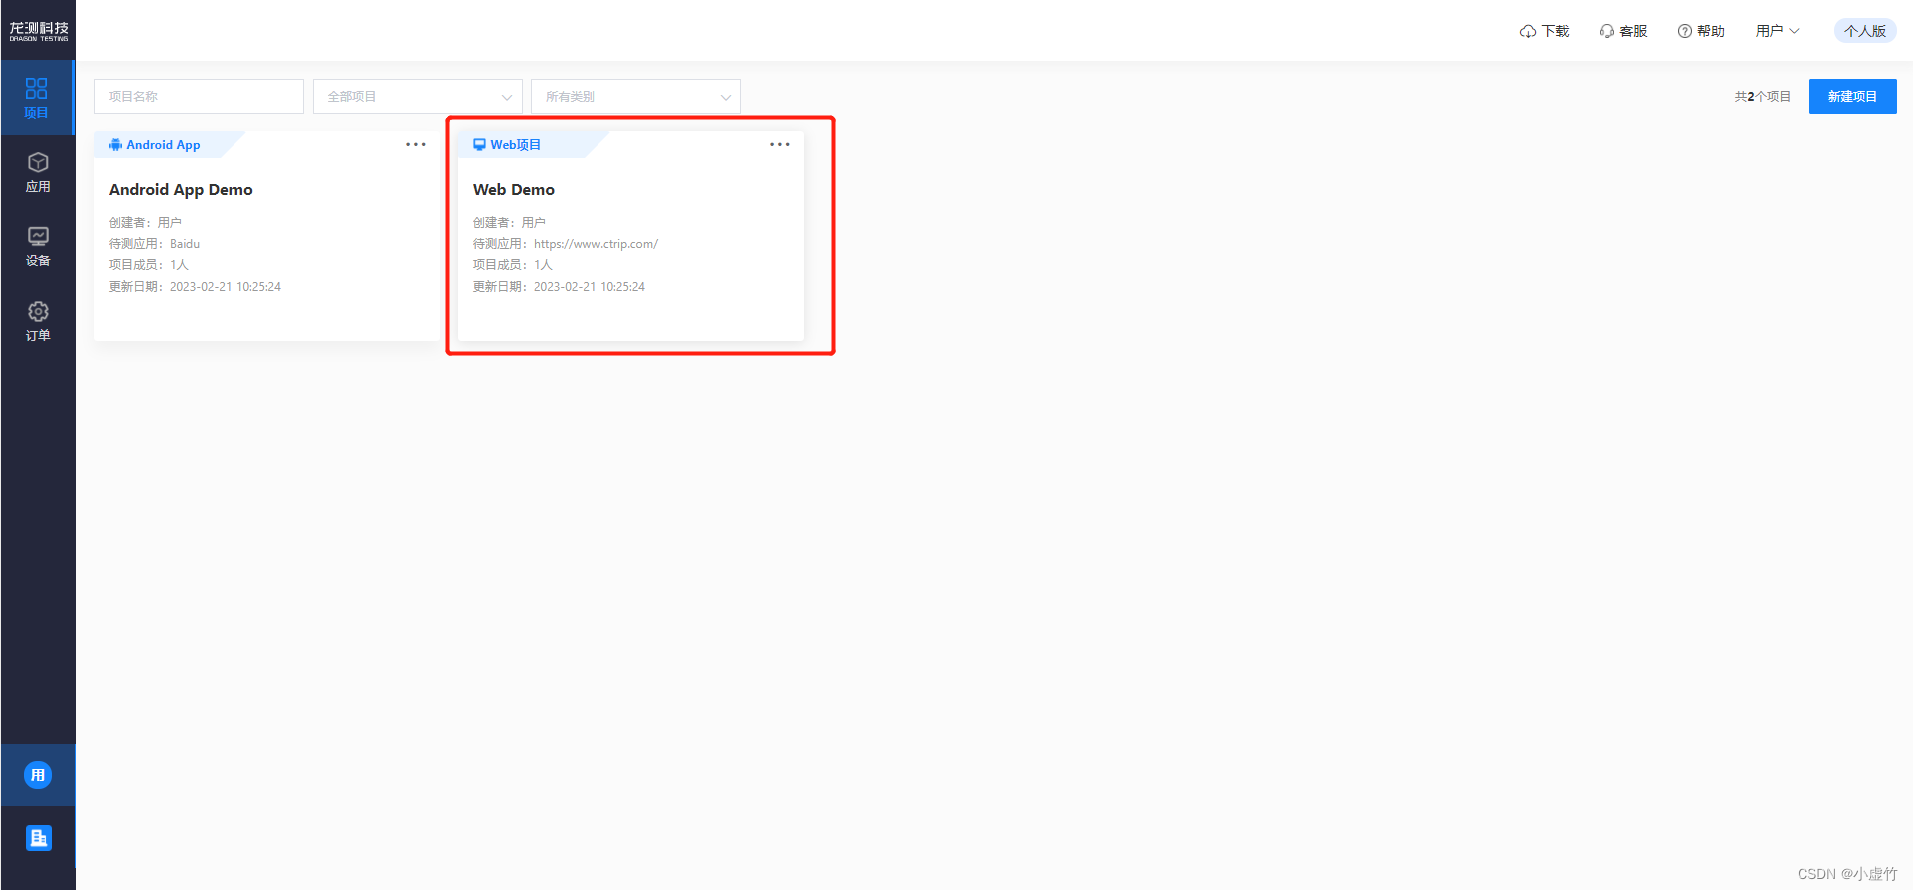Screen dimensions: 1913x890
Task: Click 项目成员: 1人 on Web Demo card
Action: pos(513,265)
